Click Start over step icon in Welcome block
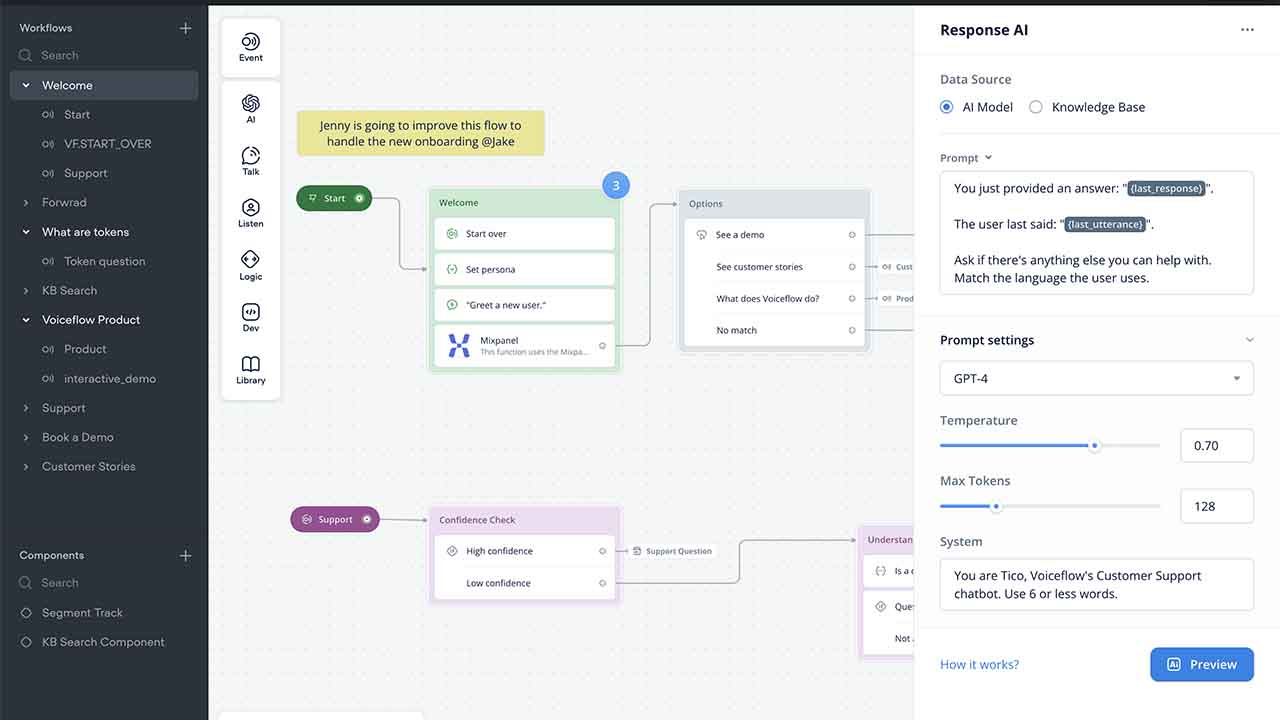Viewport: 1280px width, 720px height. tap(452, 234)
